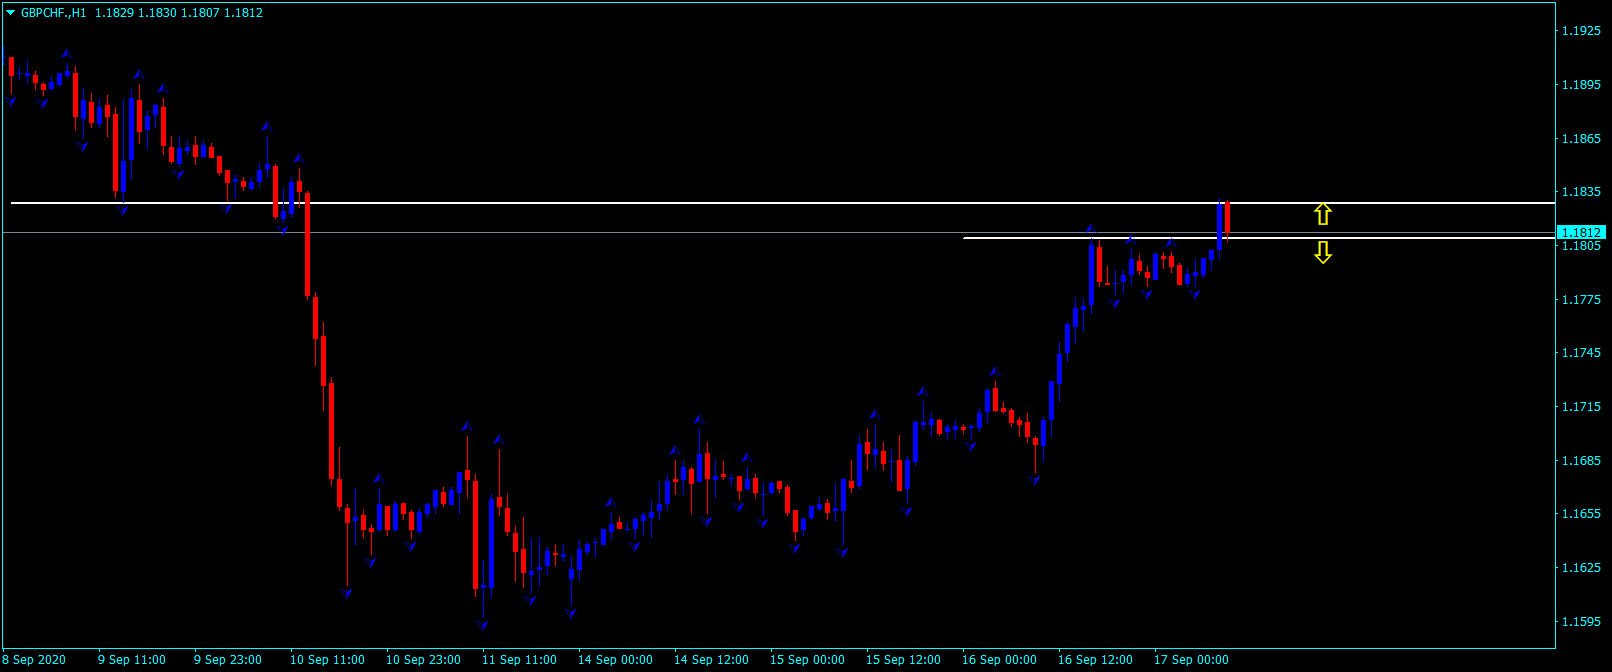Image resolution: width=1612 pixels, height=672 pixels.
Task: Click the price axis label 1.1745
Action: [1581, 353]
